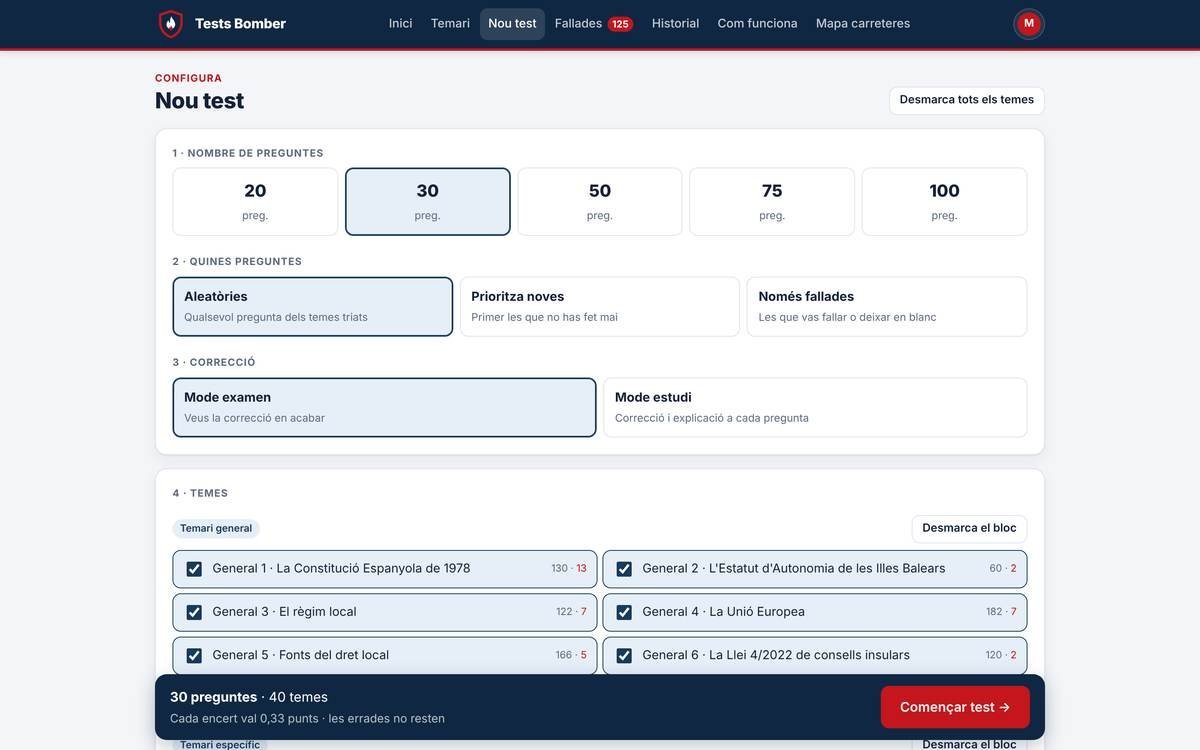Select Només fallades question type
1200x750 pixels.
pos(887,306)
